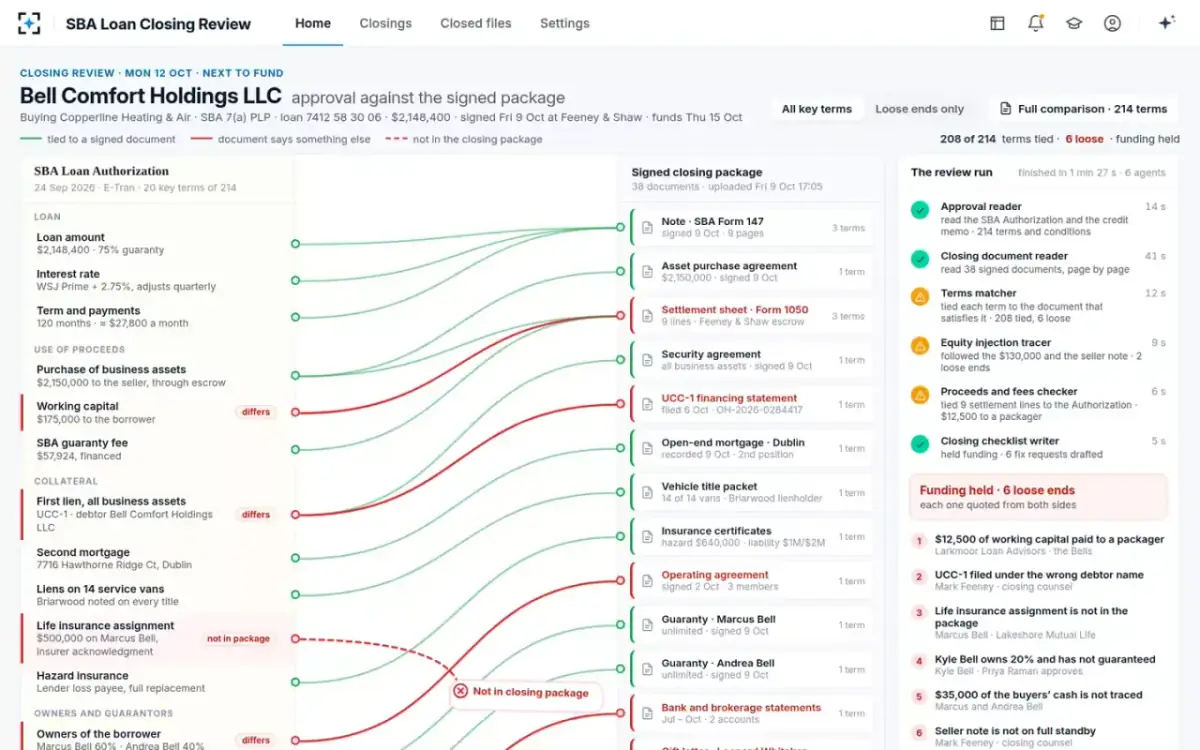Open loose end 1 about $12,500 to a packager
The image size is (1200, 750).
1039,545
